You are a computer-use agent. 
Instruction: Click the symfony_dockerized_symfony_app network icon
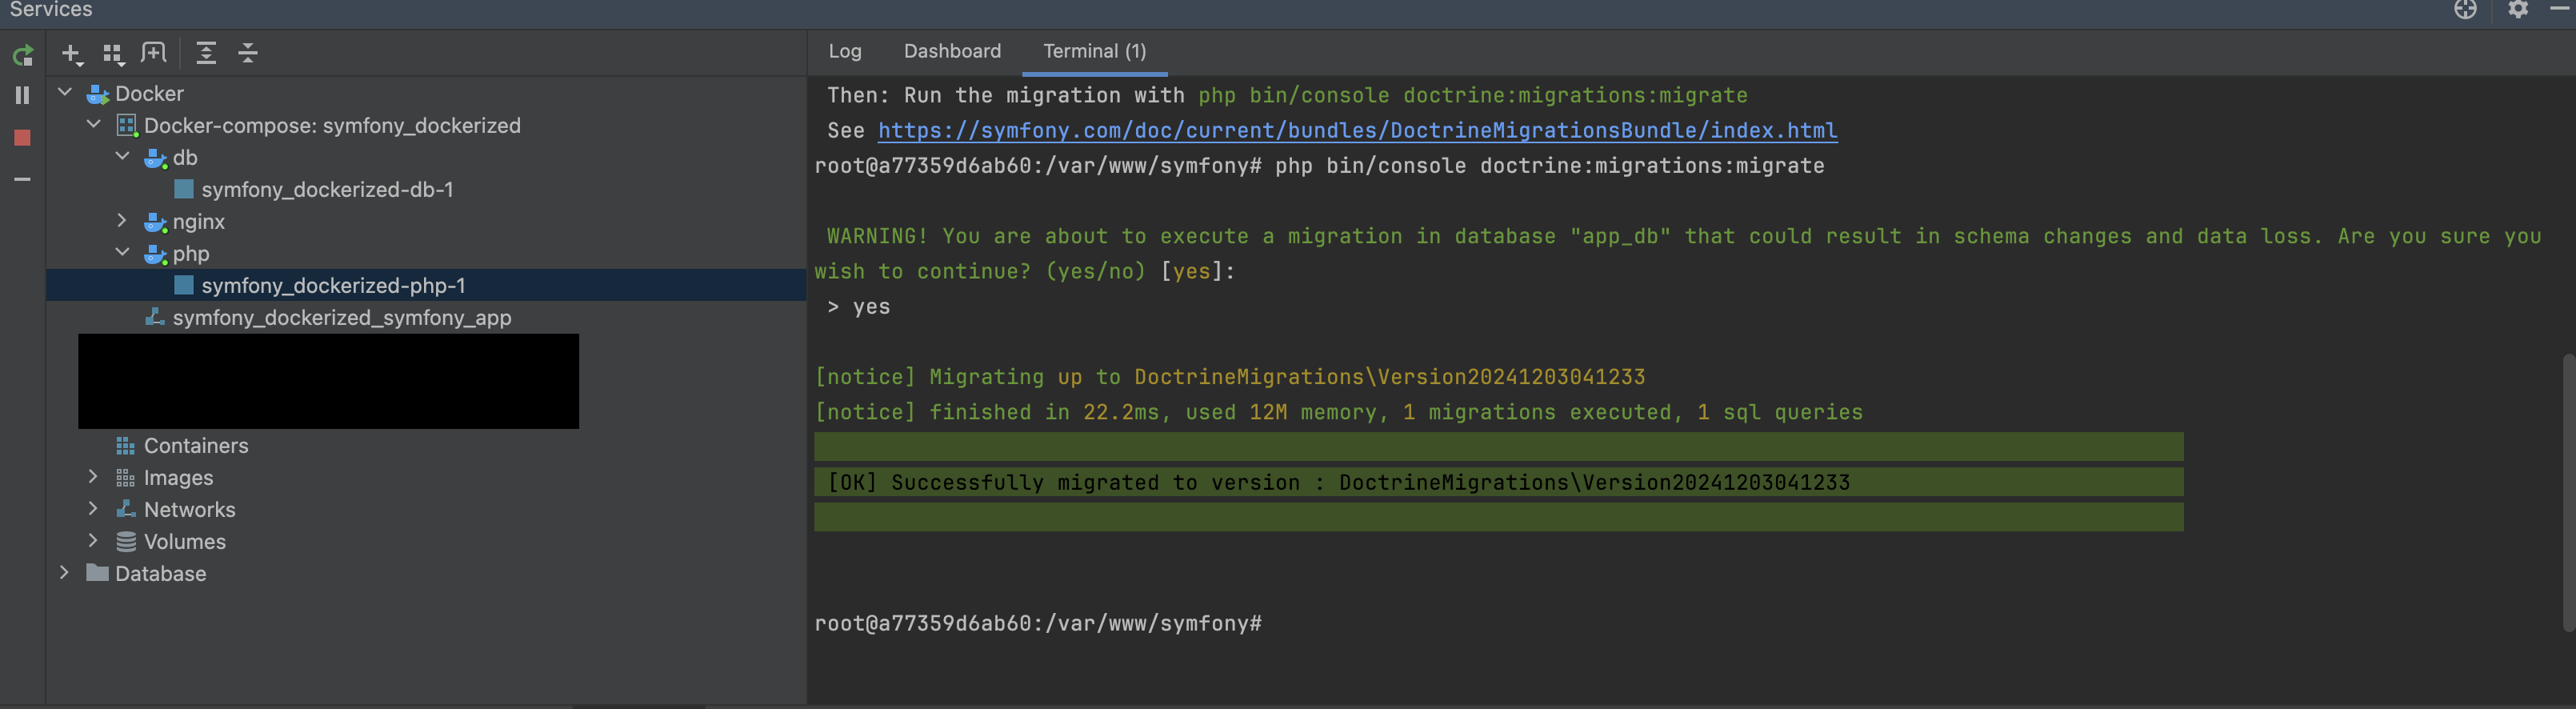coord(155,317)
